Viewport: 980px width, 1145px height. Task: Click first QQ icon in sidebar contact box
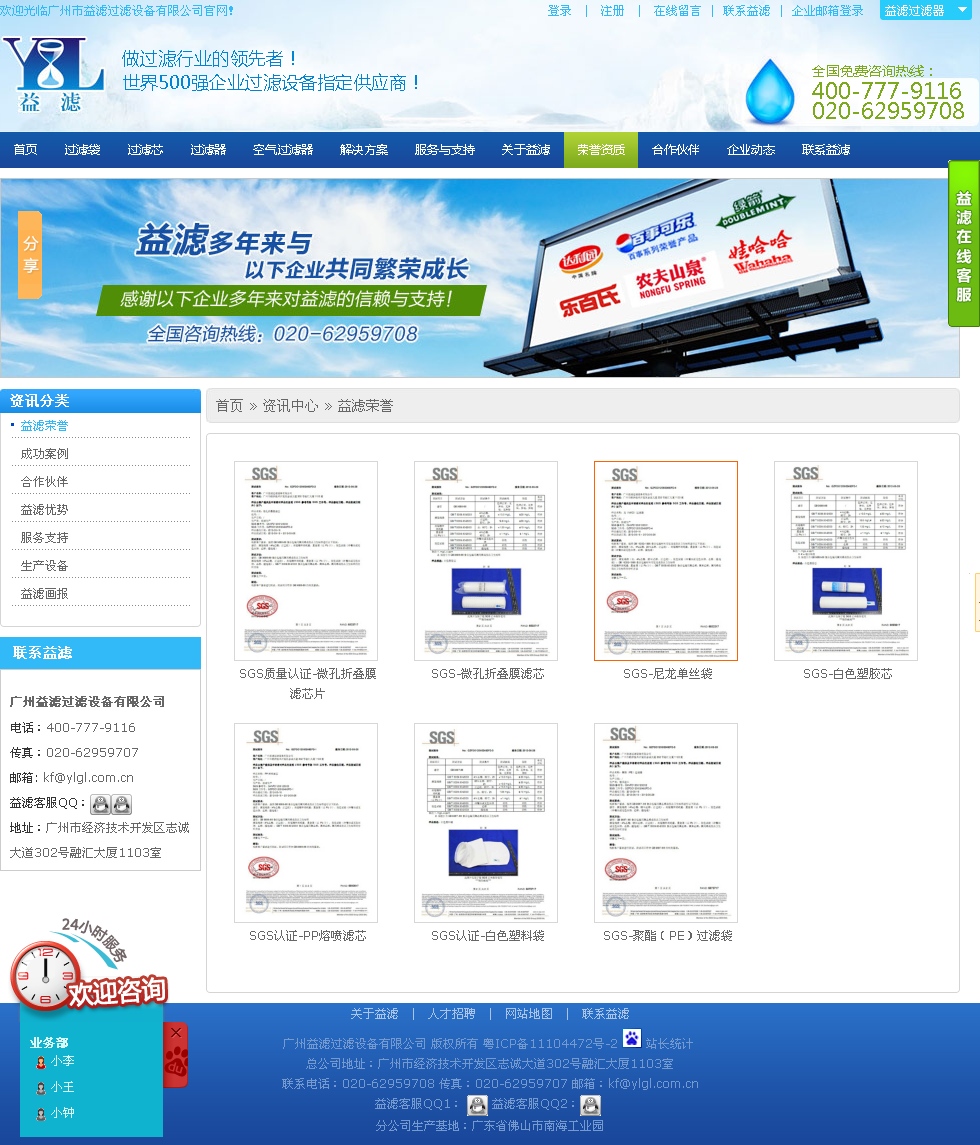pos(100,804)
